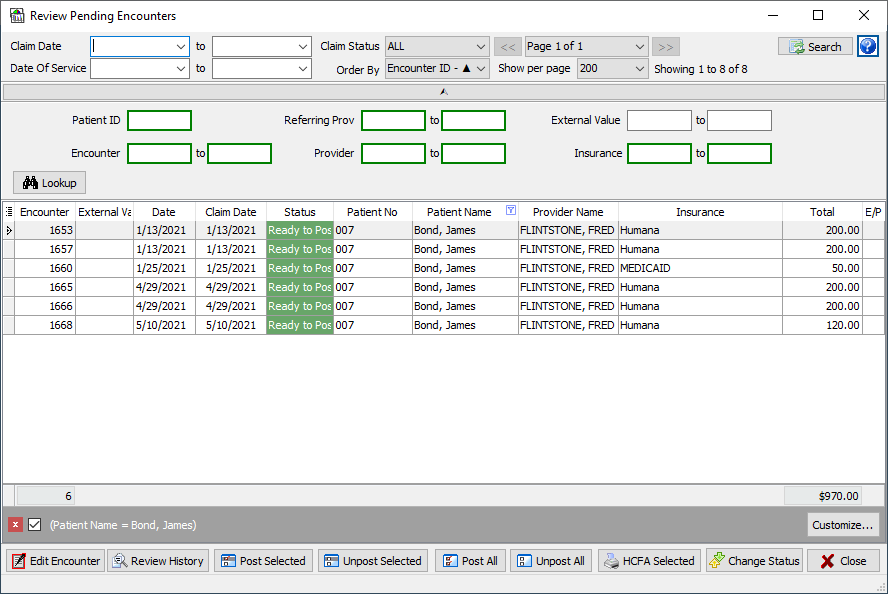Sort by the Total column header
The width and height of the screenshot is (888, 594).
[822, 212]
